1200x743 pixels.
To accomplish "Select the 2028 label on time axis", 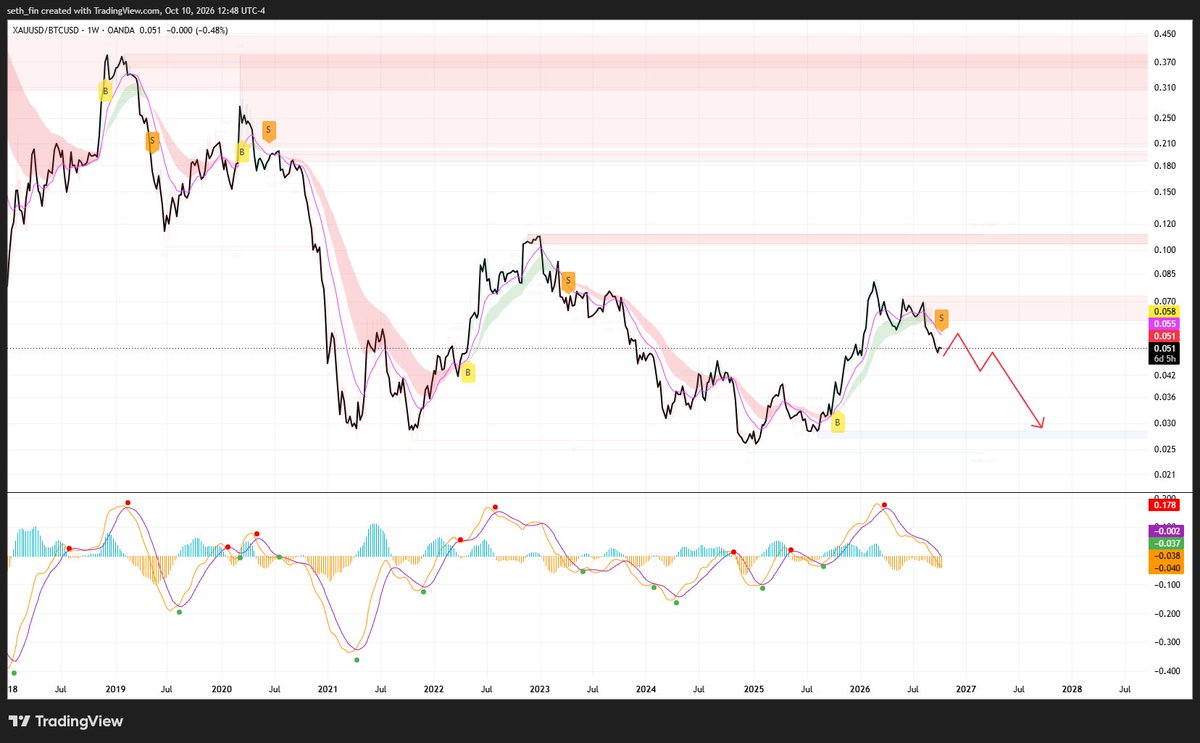I will 1071,689.
